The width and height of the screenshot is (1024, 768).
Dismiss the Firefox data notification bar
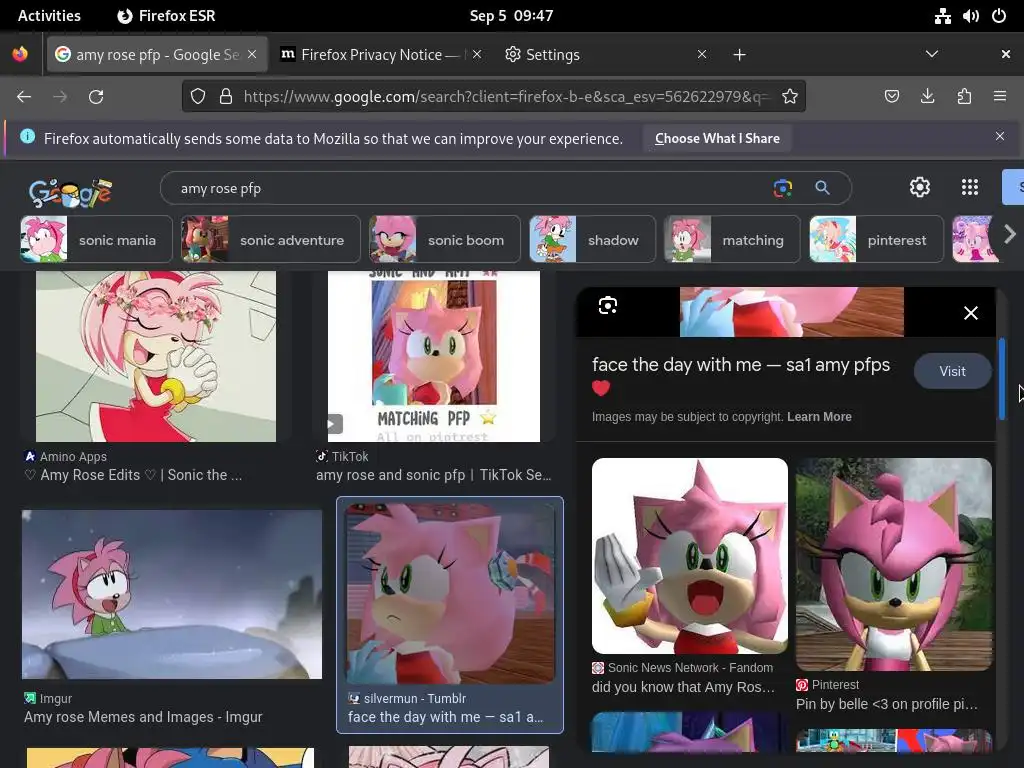pos(1000,136)
